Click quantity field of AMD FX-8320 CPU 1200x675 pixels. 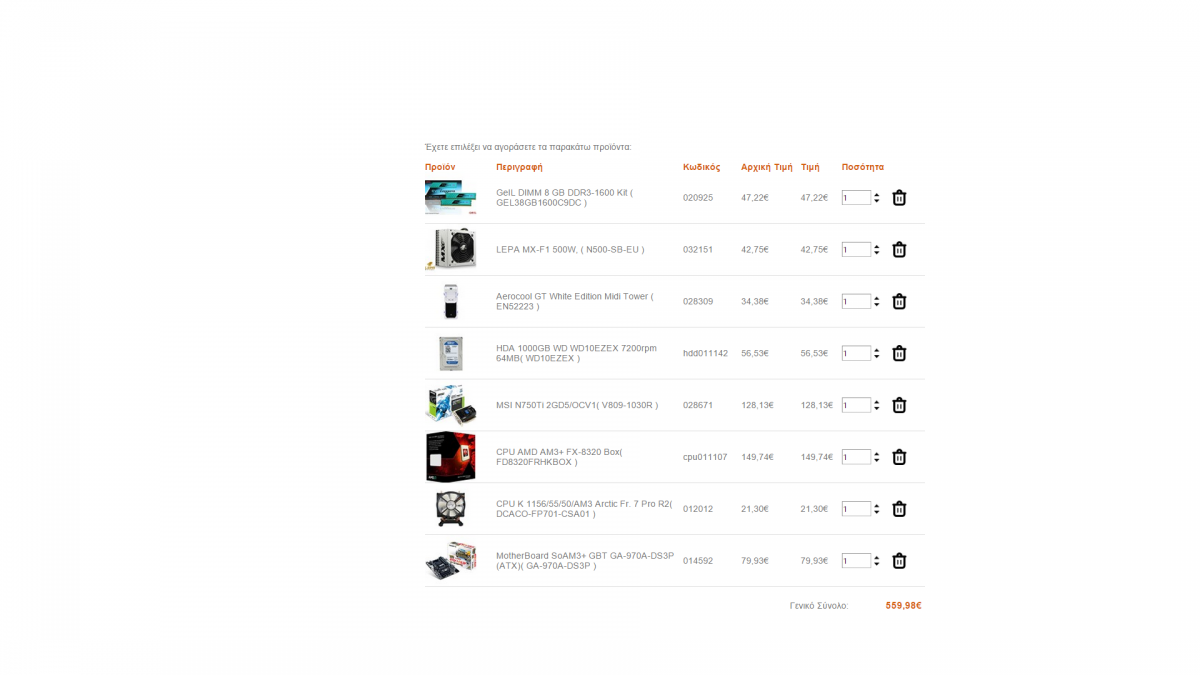coord(856,457)
